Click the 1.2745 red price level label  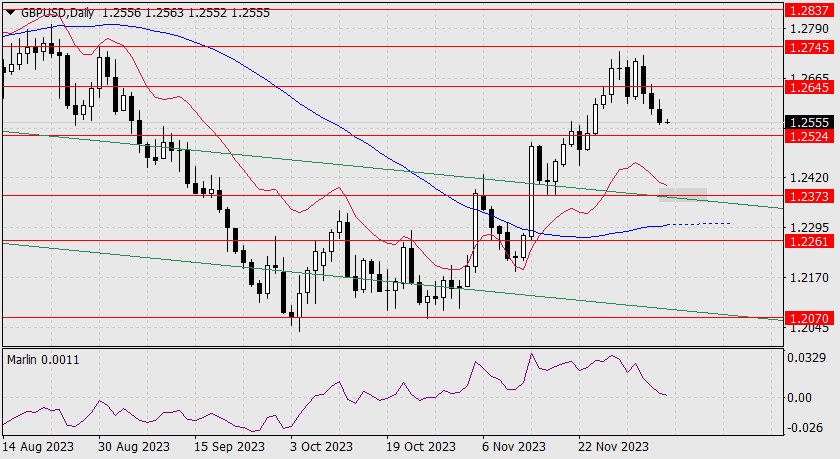(x=809, y=47)
